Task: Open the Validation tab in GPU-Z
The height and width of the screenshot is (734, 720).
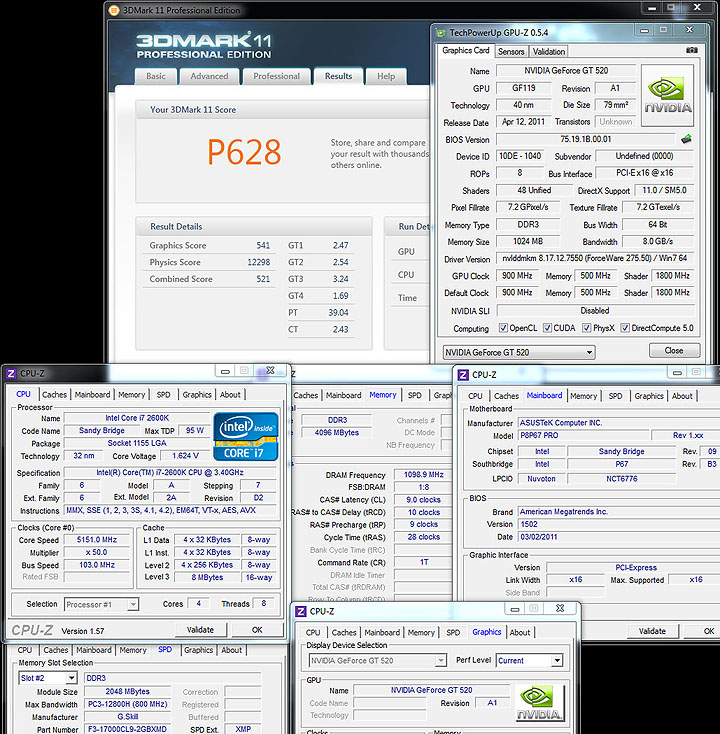Action: [x=549, y=51]
